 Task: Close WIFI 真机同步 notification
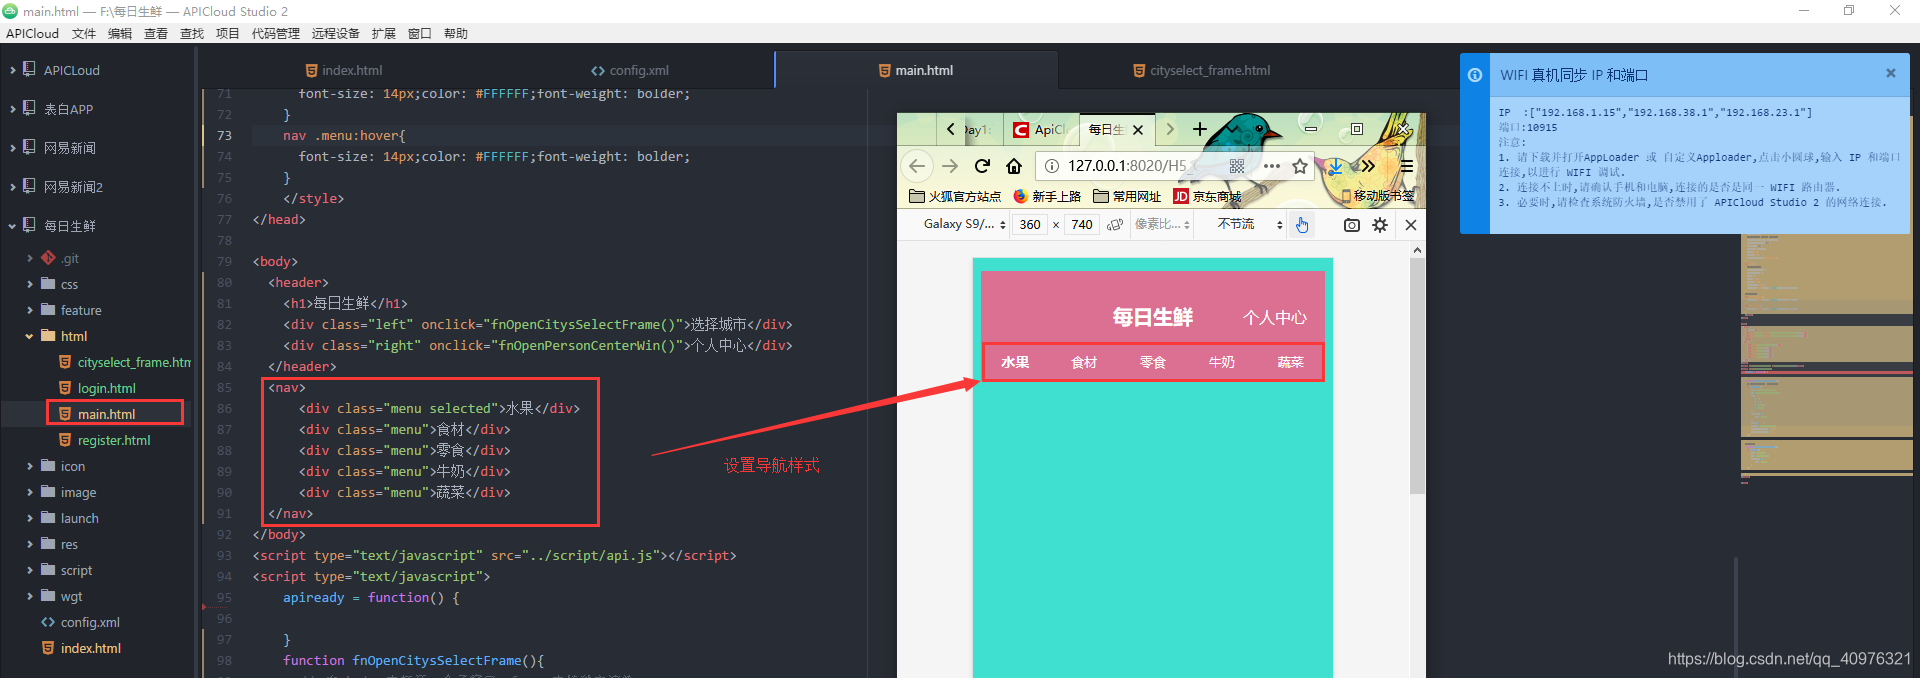click(1890, 73)
